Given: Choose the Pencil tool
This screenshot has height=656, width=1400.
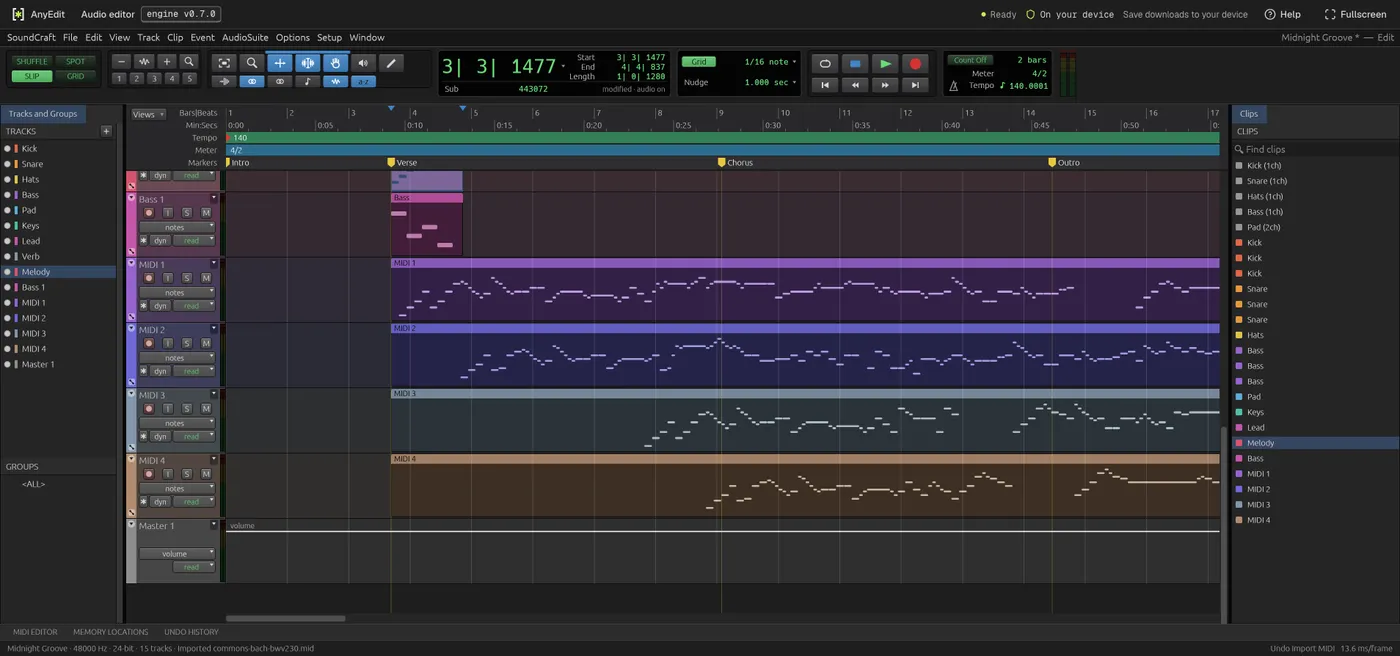Looking at the screenshot, I should pyautogui.click(x=391, y=63).
